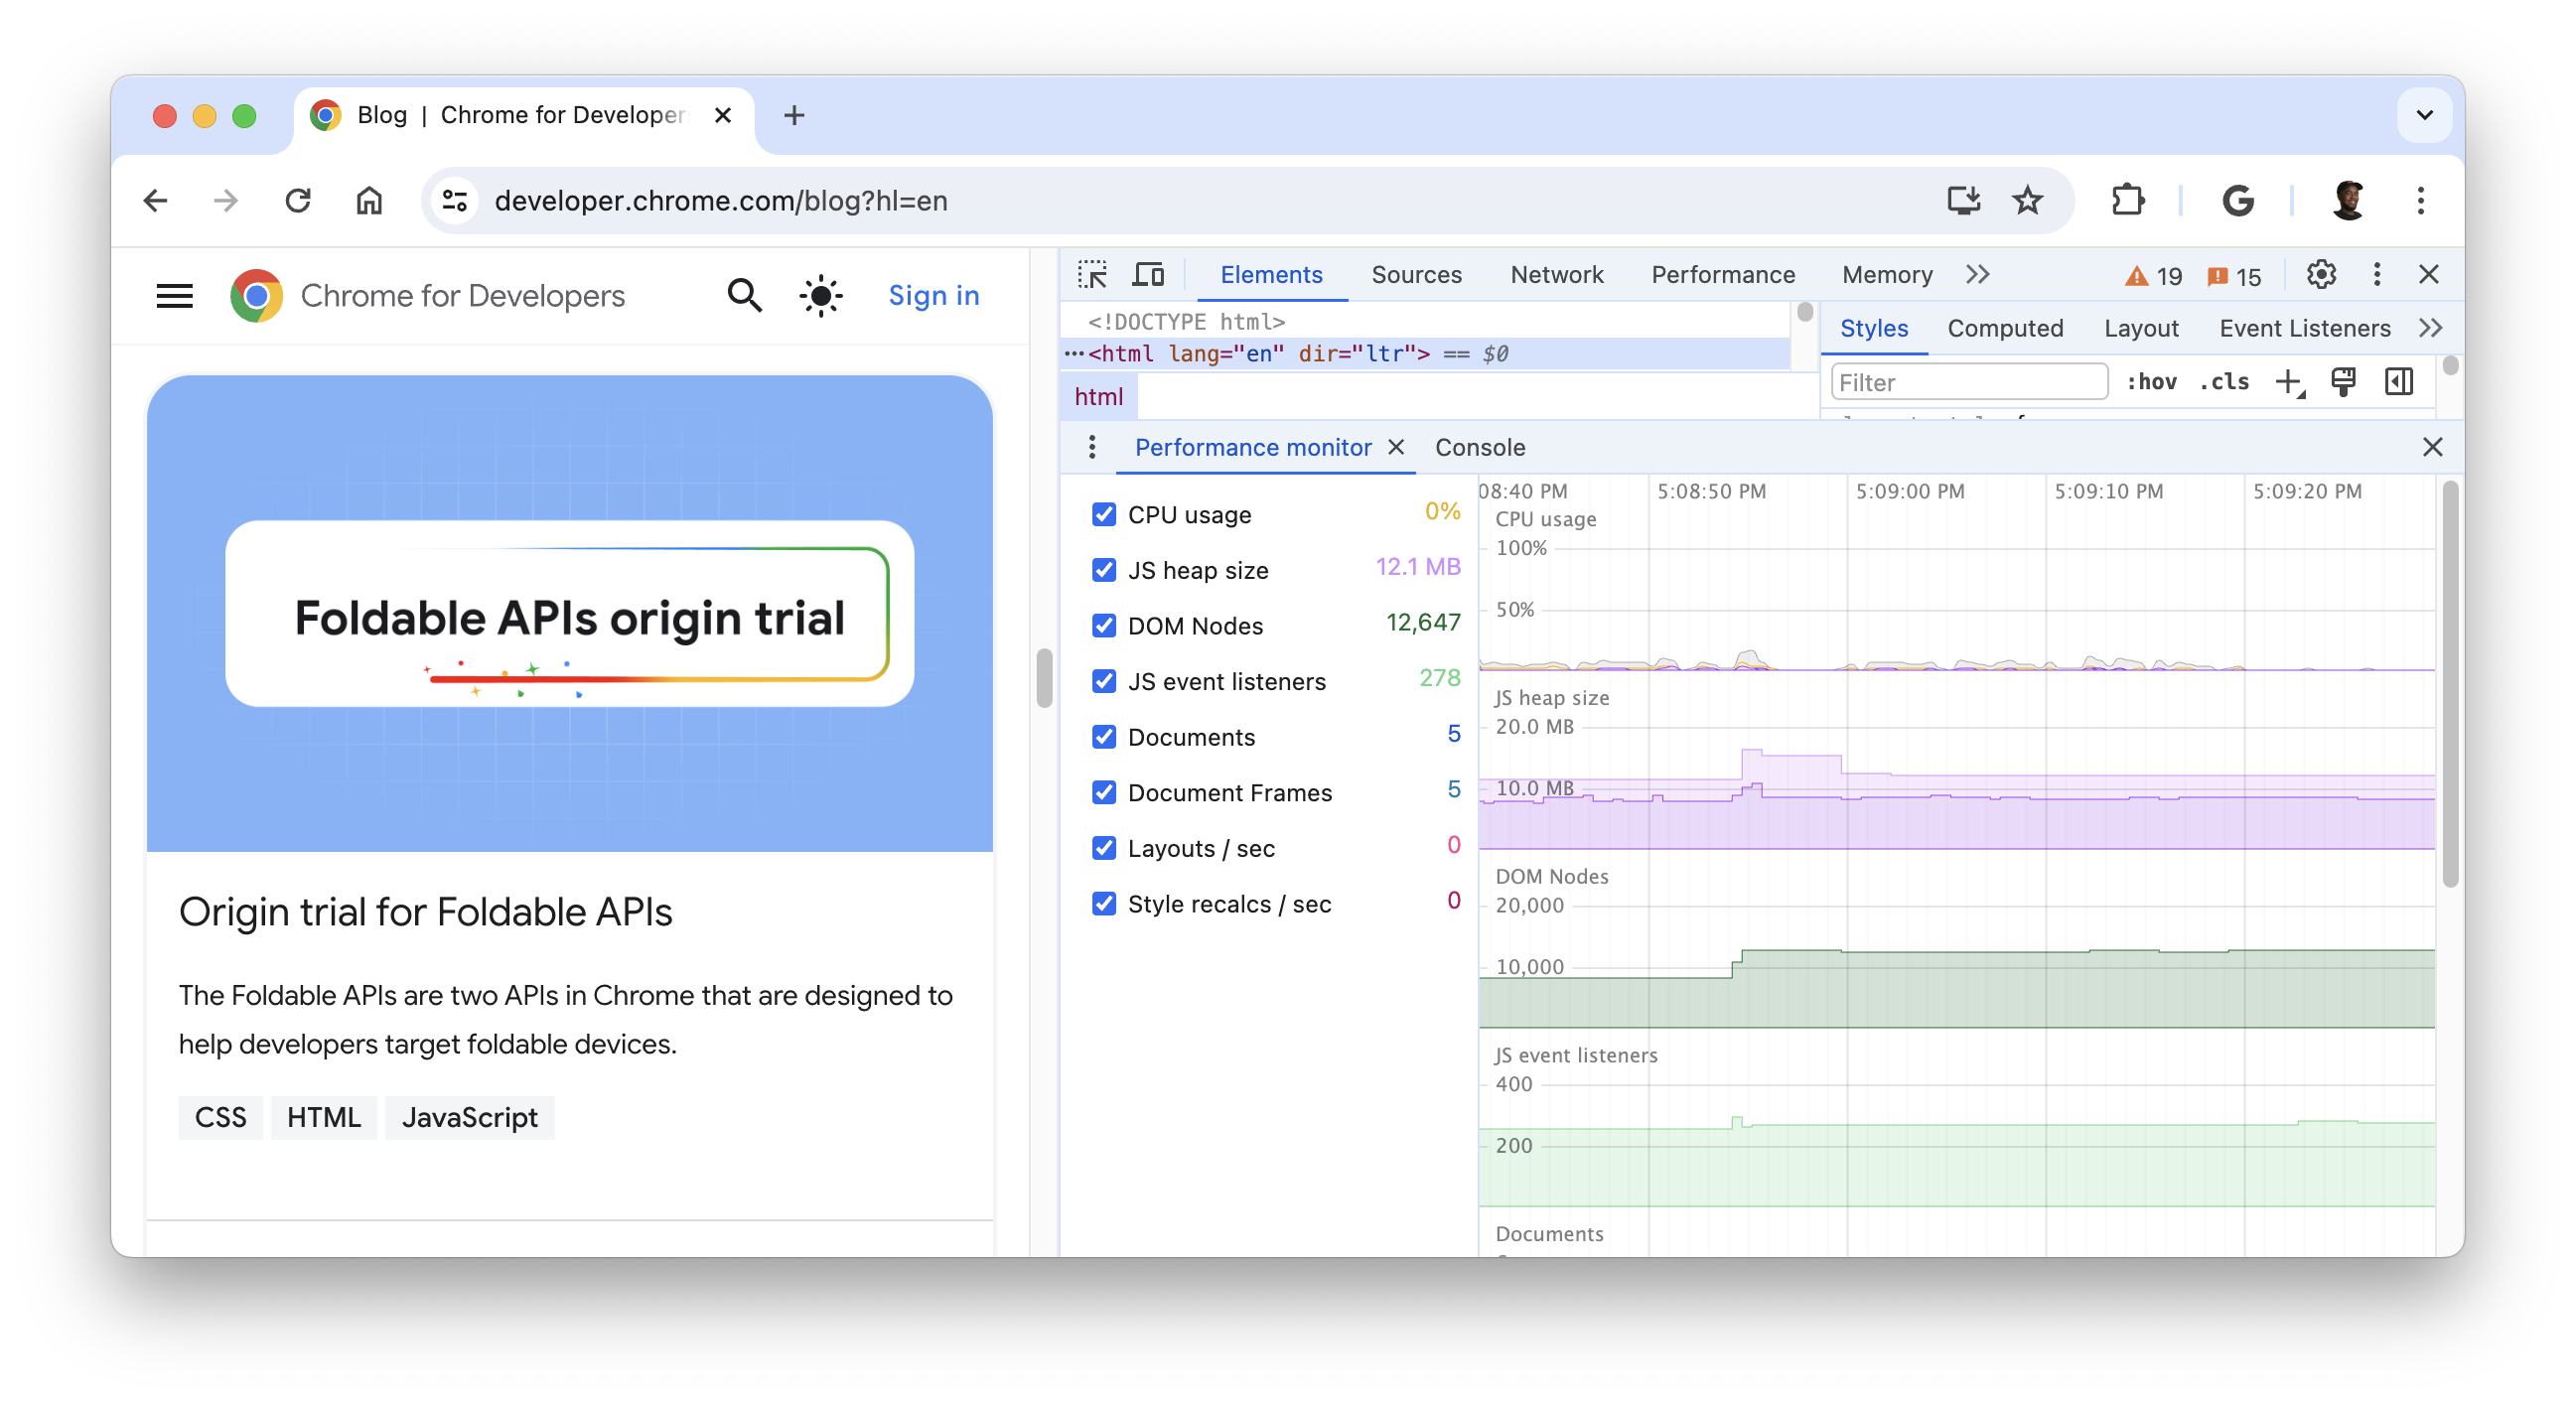Viewport: 2576px width, 1404px height.
Task: Click the DevTools device toggle icon
Action: tap(1146, 273)
